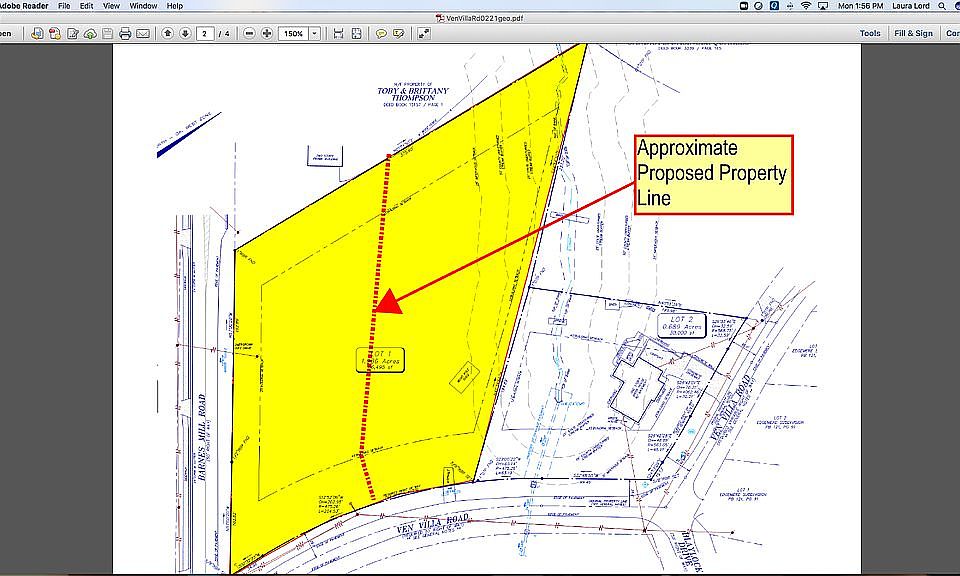The image size is (960, 576).
Task: Go to next page with down arrow
Action: coord(185,34)
